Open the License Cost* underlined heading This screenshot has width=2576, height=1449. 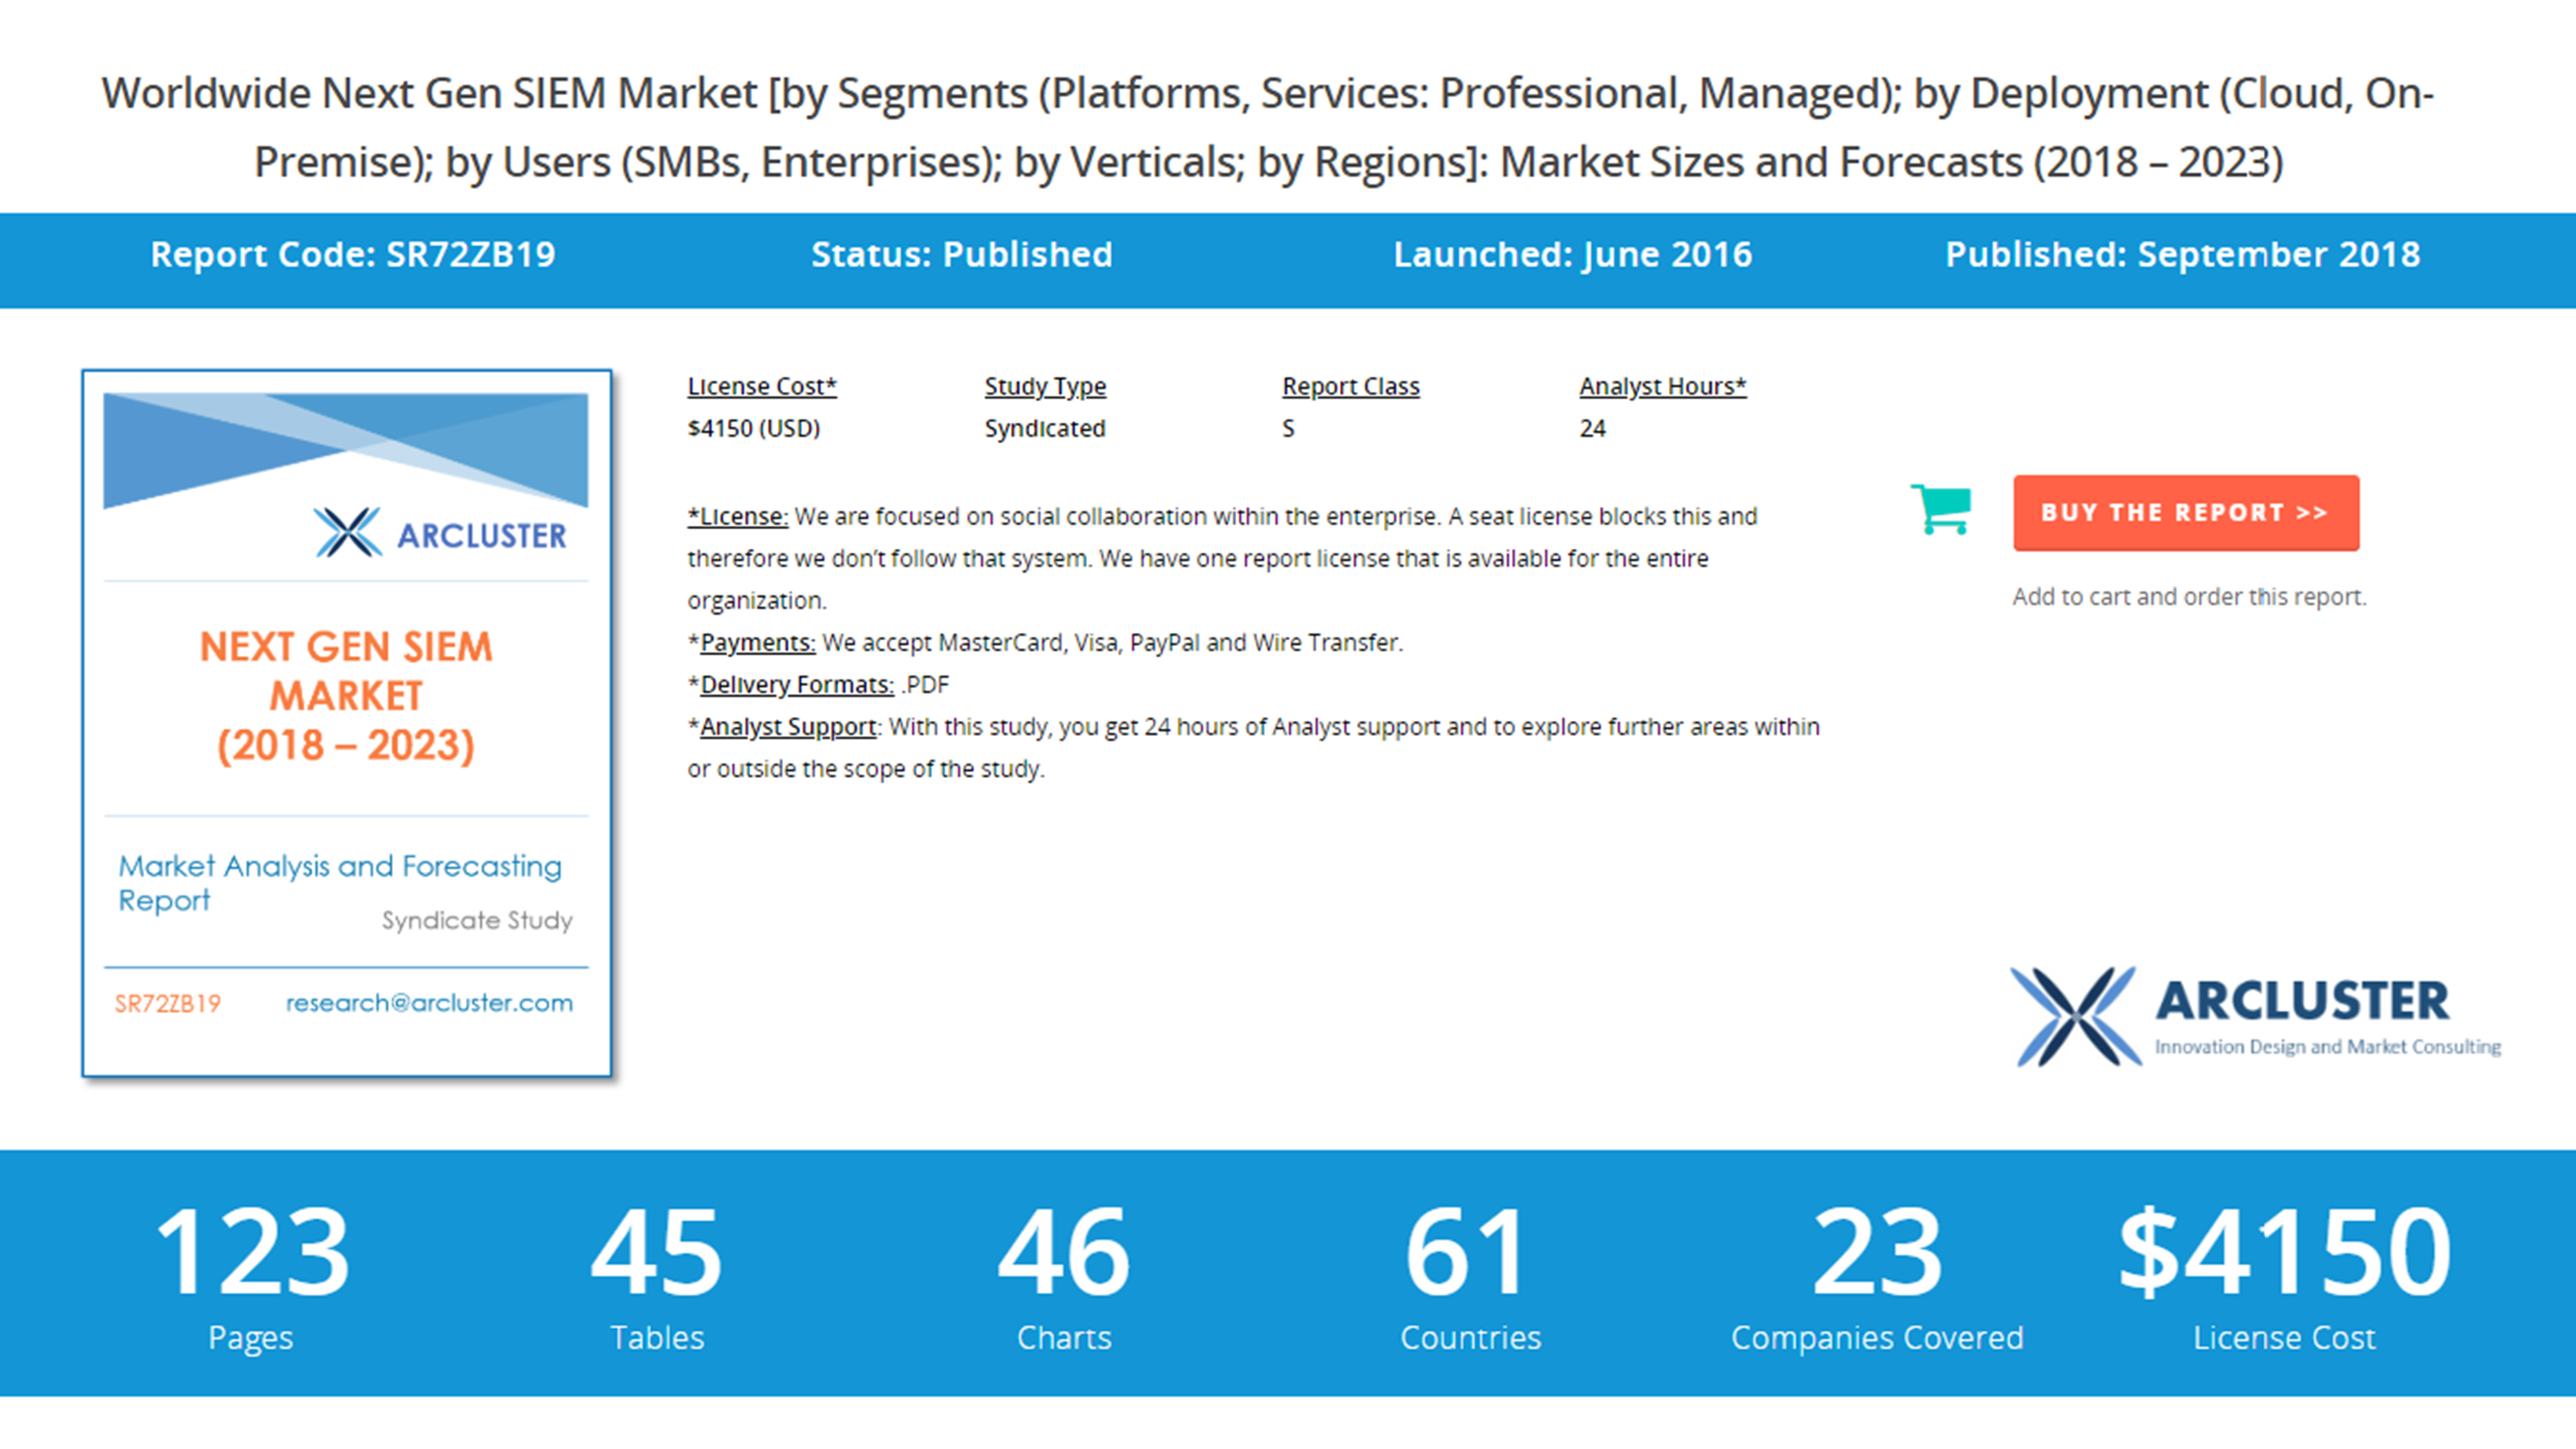coord(762,386)
